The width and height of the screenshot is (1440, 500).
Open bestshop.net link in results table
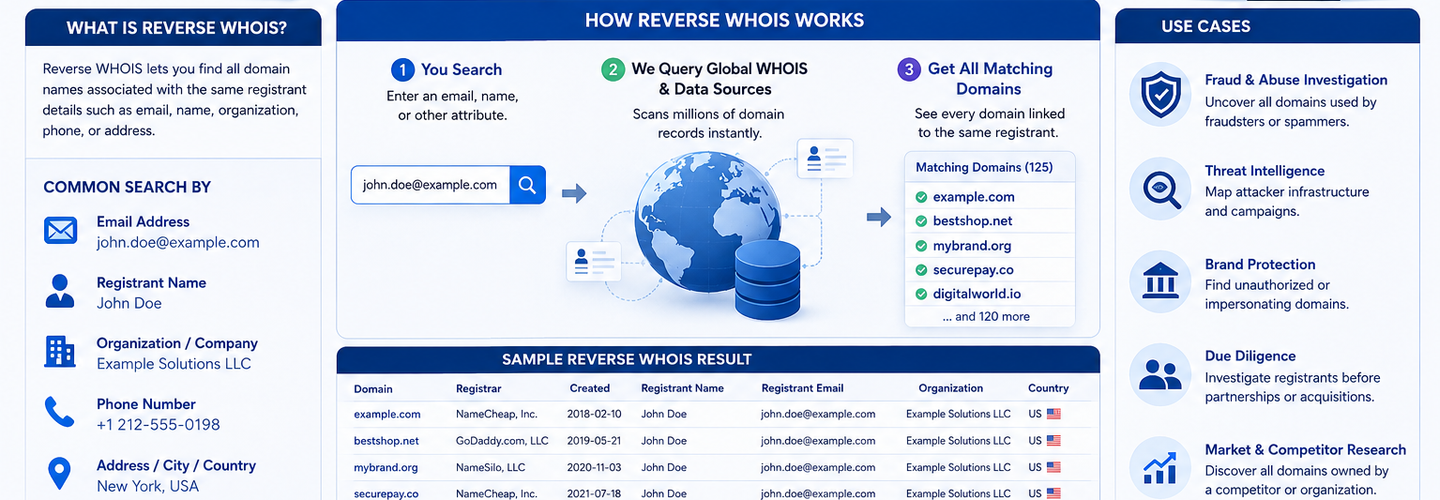pyautogui.click(x=386, y=441)
